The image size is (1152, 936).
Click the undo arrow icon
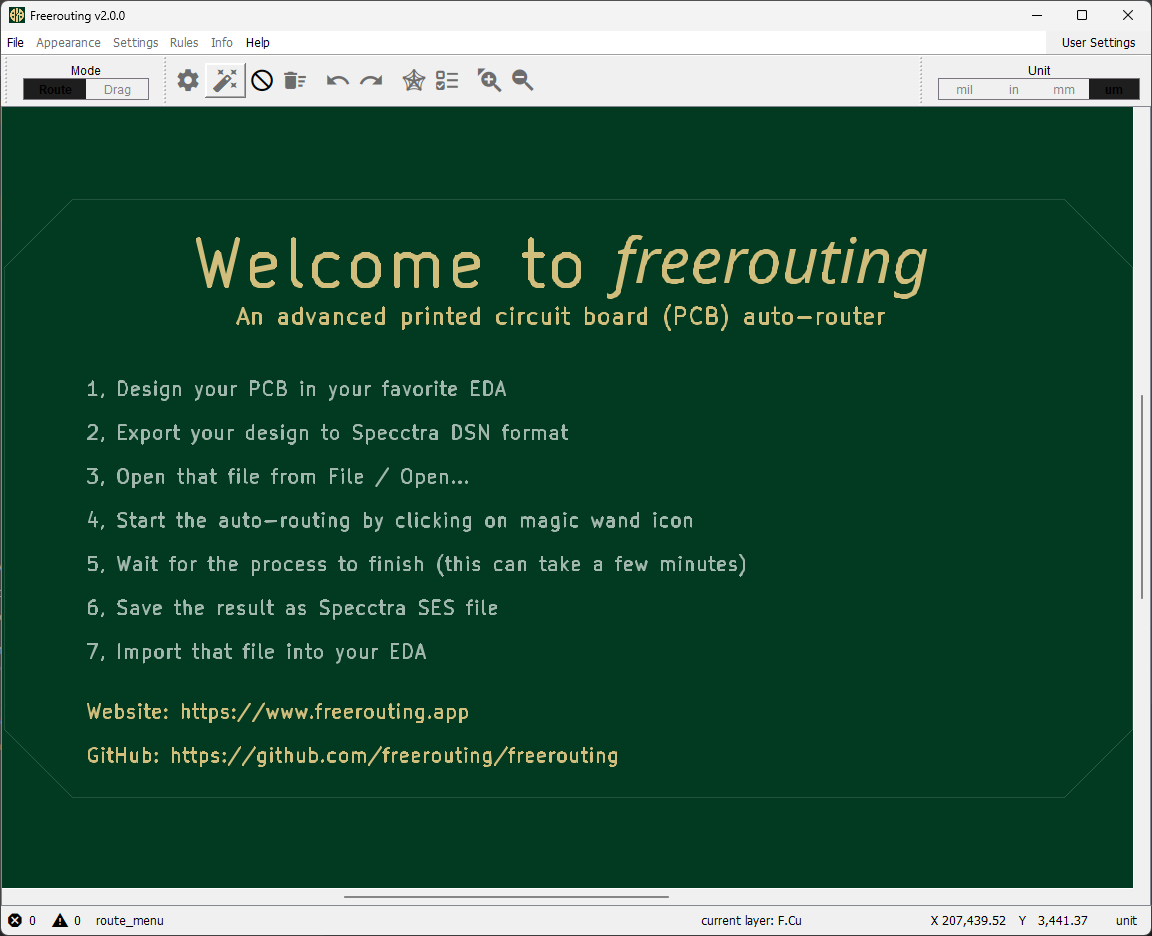[338, 80]
